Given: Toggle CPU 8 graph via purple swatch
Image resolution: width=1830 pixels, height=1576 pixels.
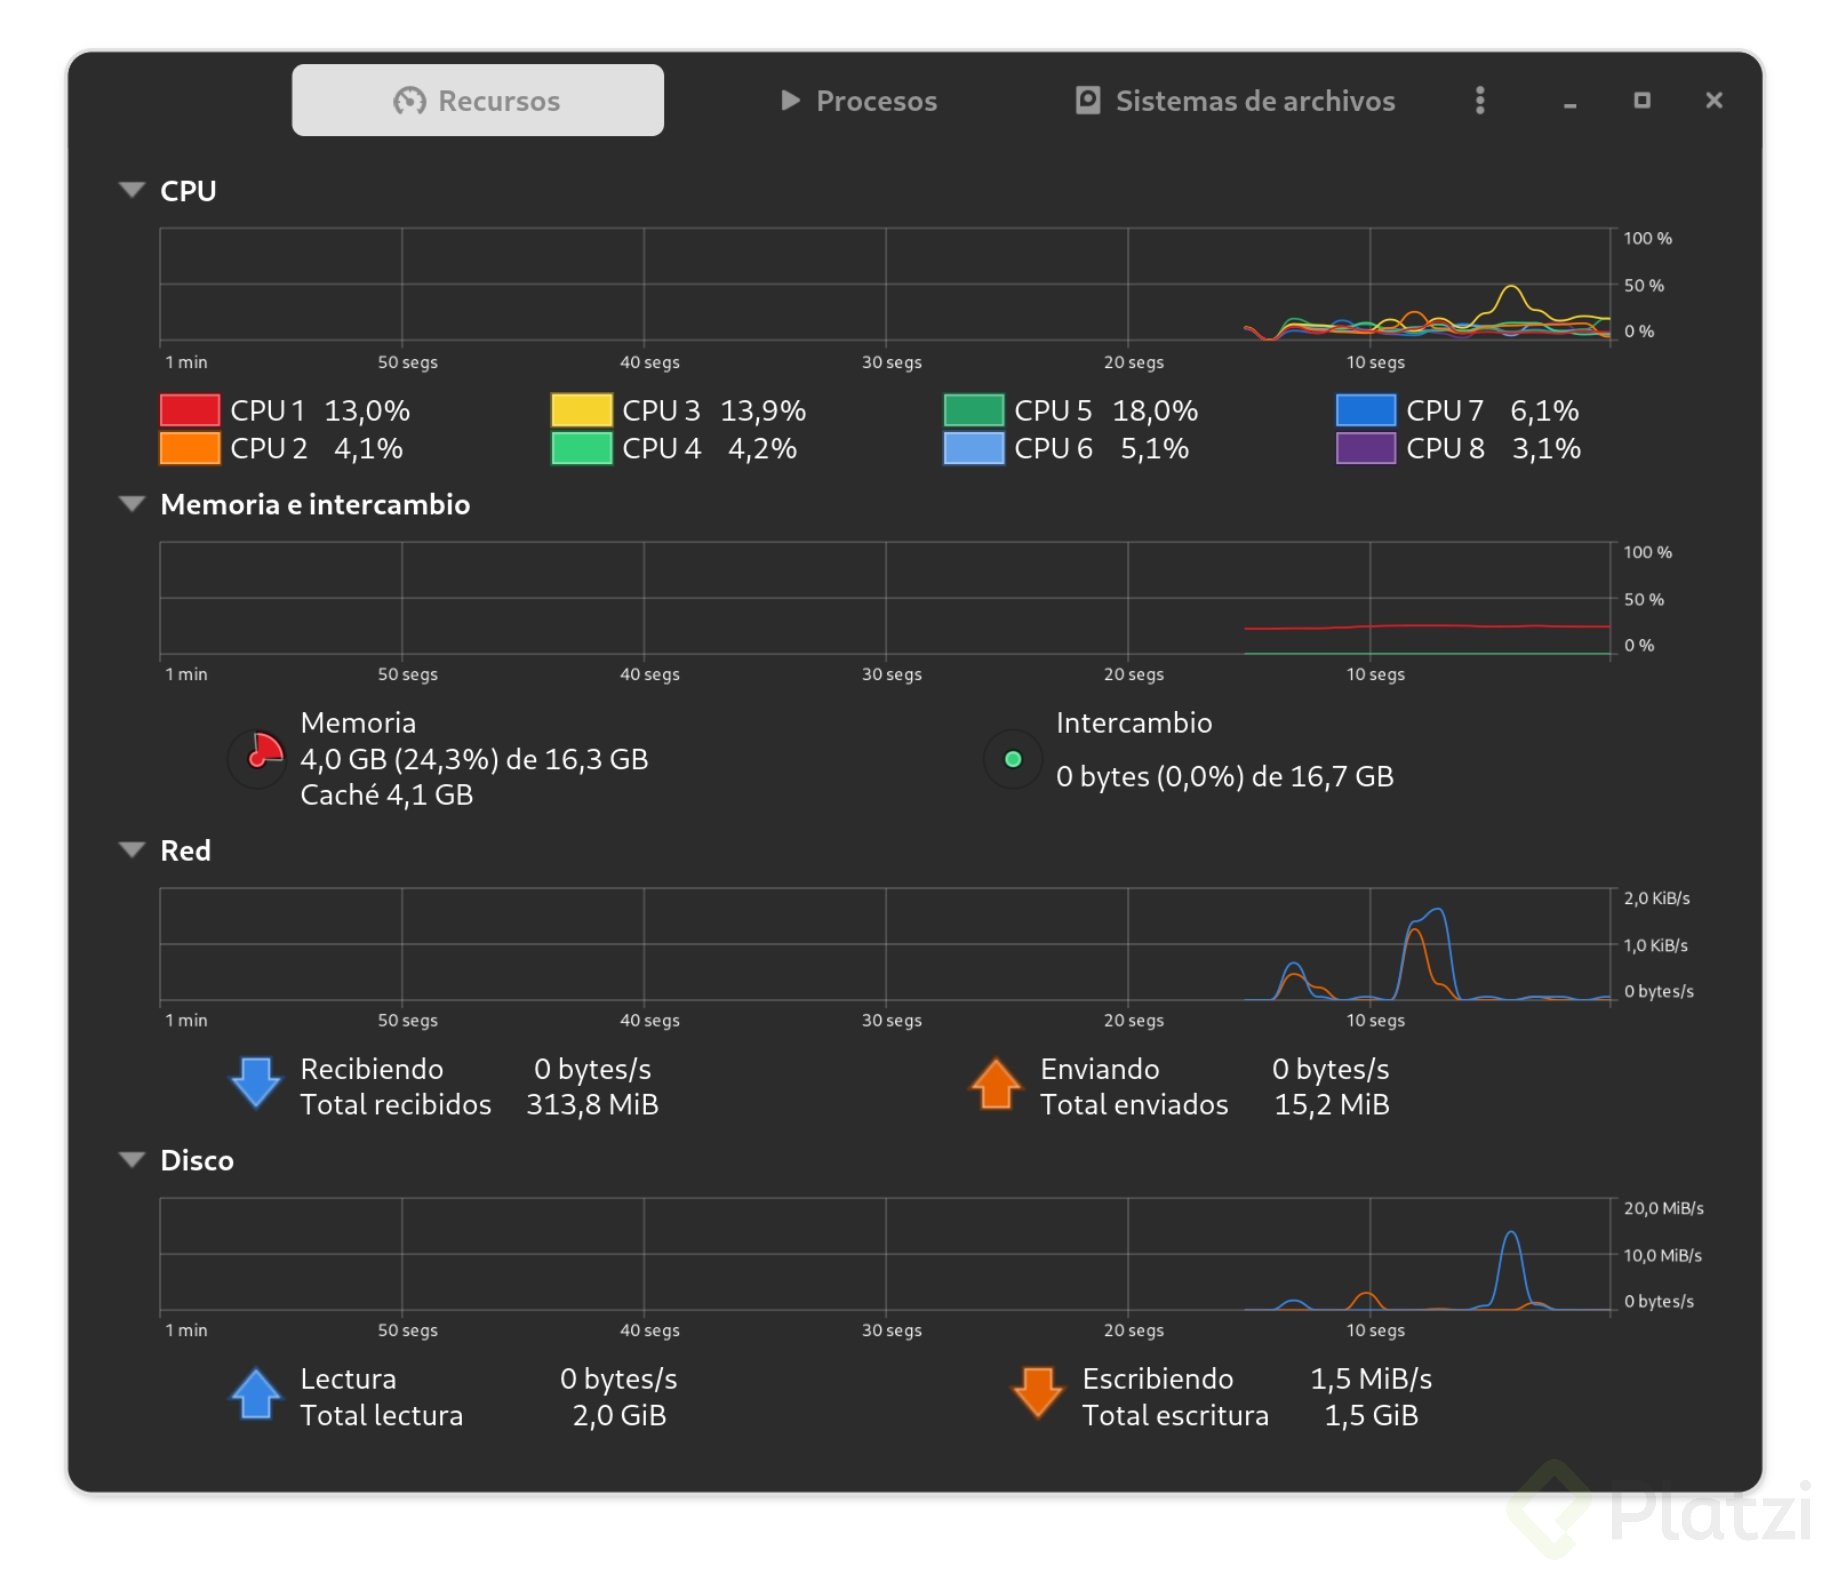Looking at the screenshot, I should (x=1364, y=449).
